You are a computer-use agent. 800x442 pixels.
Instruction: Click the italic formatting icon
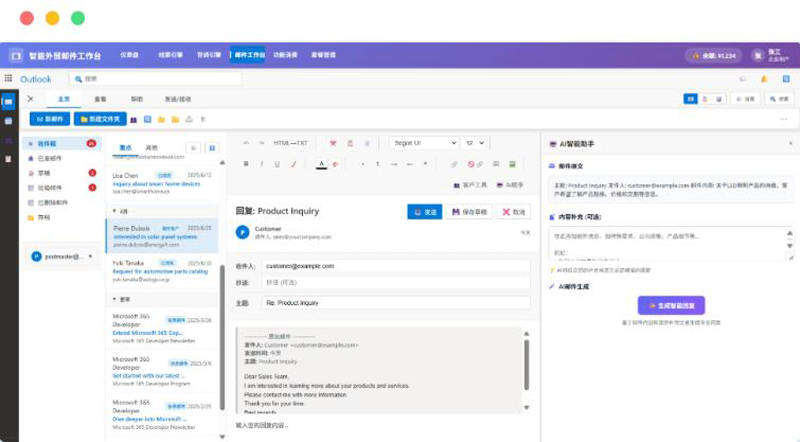pyautogui.click(x=262, y=164)
